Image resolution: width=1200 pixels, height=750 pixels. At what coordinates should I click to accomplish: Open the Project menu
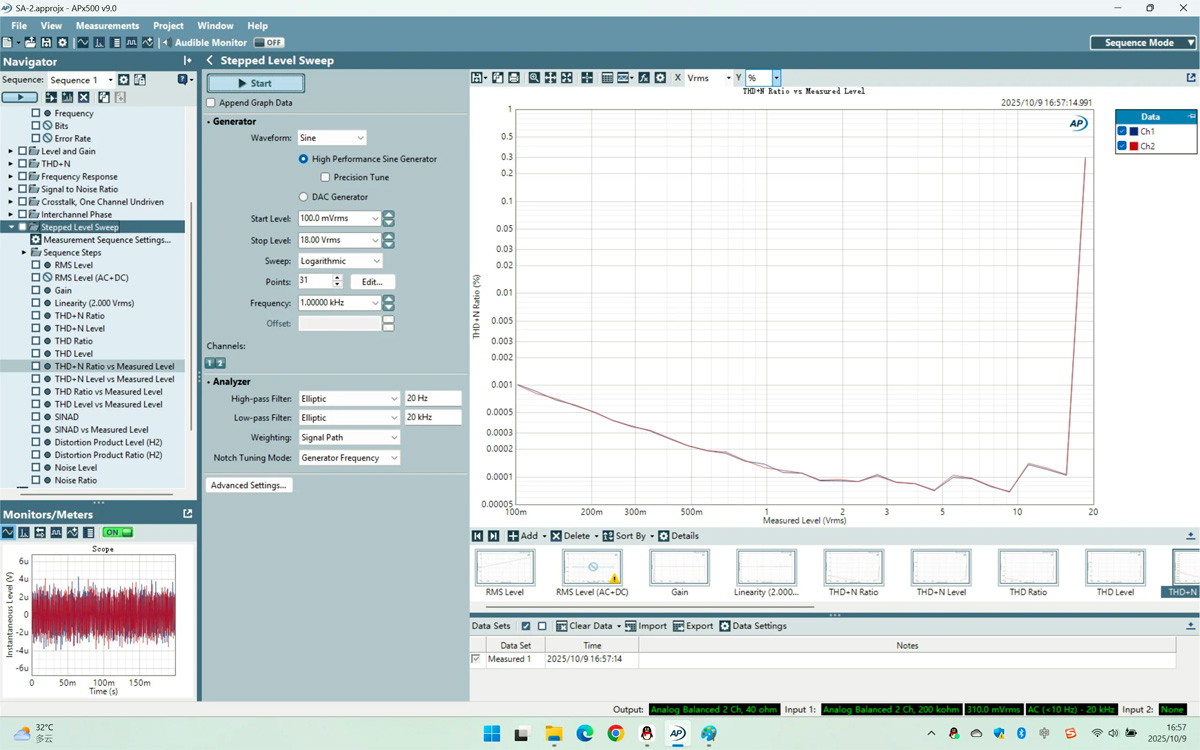pos(168,25)
